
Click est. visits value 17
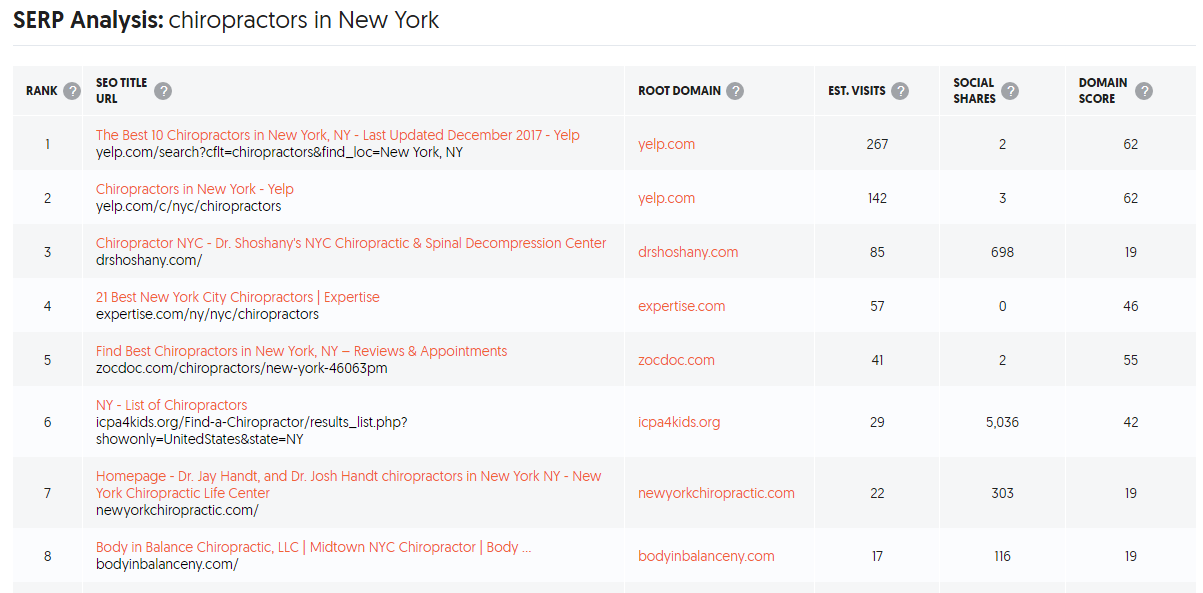877,556
